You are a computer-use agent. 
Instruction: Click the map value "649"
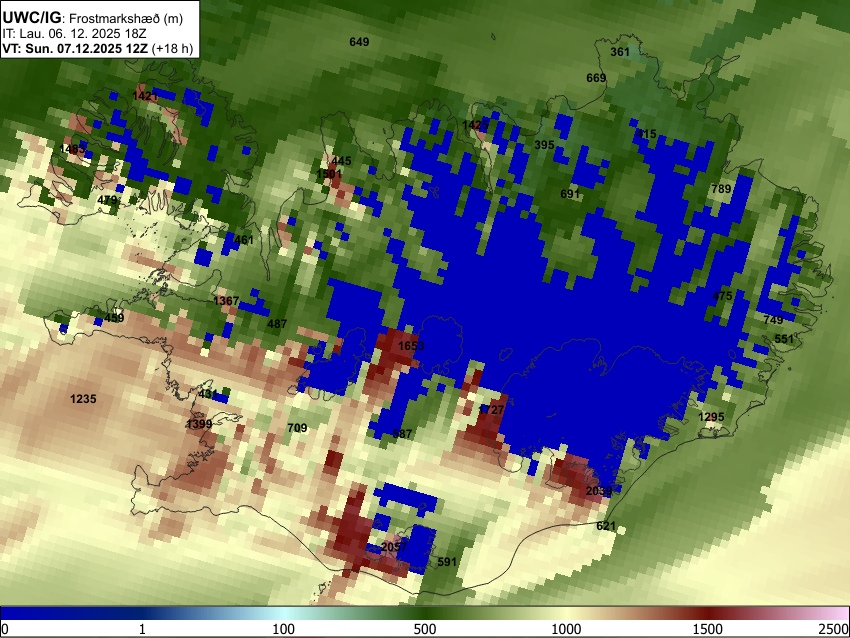click(x=359, y=42)
